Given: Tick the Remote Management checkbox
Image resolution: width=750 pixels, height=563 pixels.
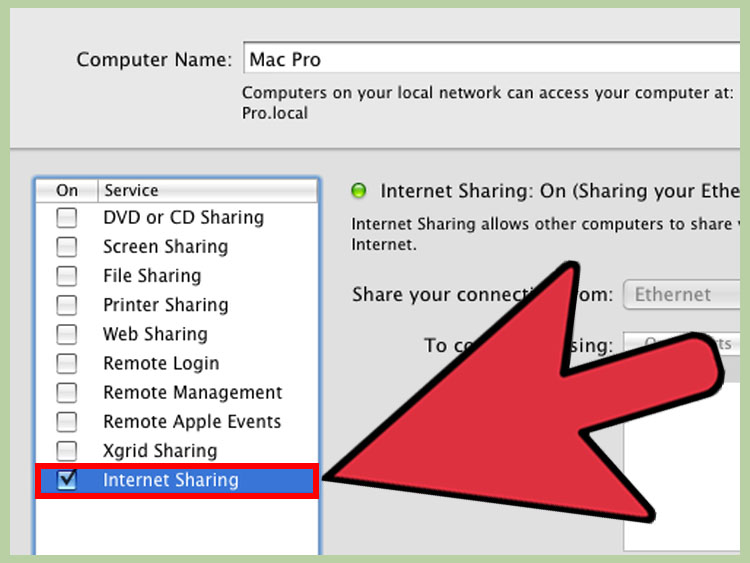Looking at the screenshot, I should (66, 393).
